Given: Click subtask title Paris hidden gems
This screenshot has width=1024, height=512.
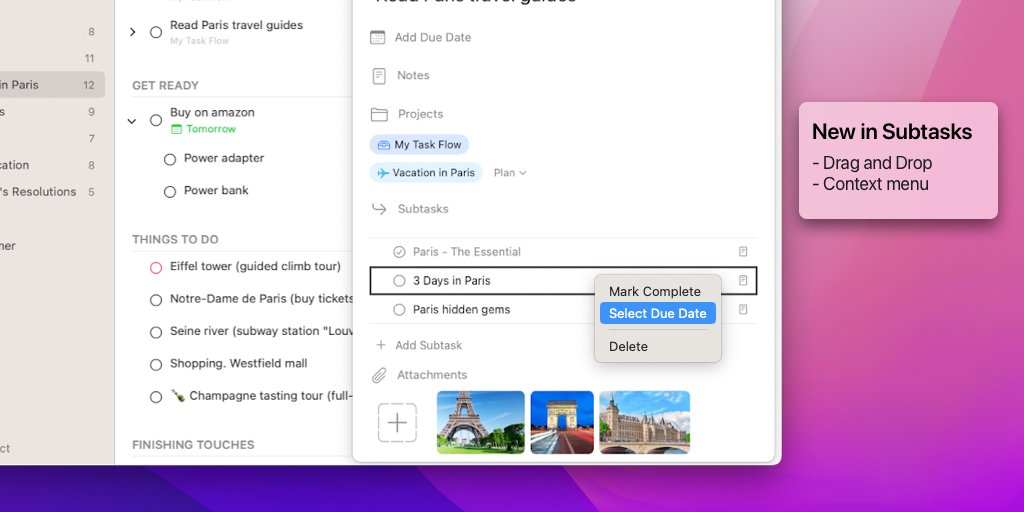Looking at the screenshot, I should tap(462, 310).
